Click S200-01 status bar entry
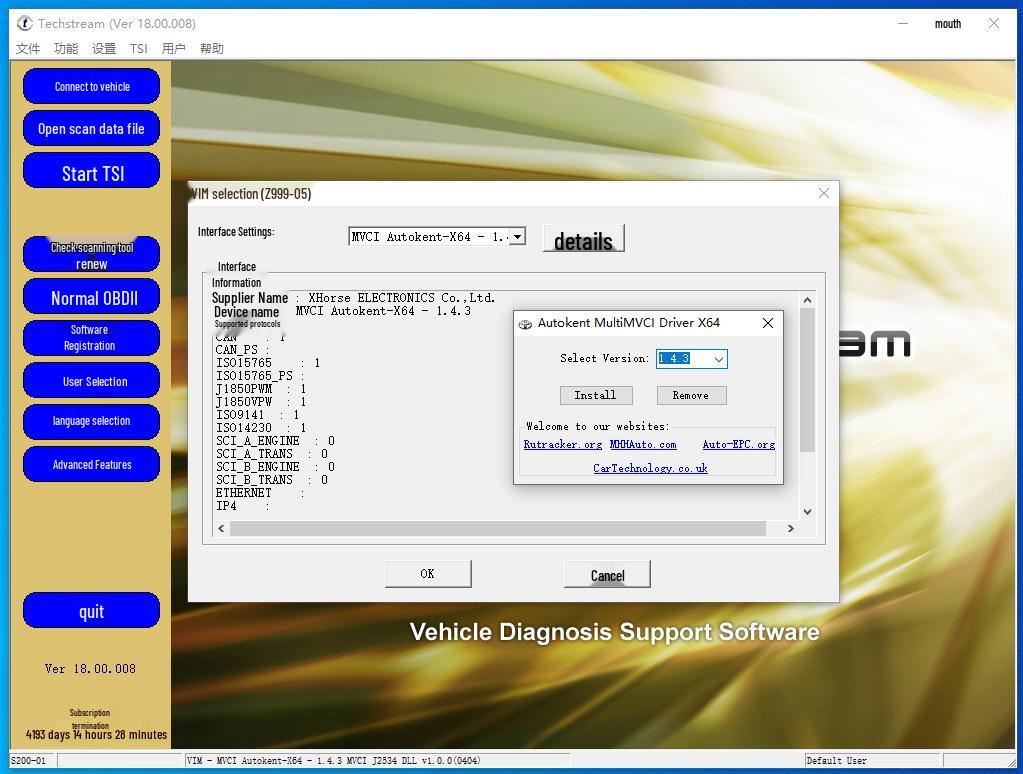 coord(28,761)
